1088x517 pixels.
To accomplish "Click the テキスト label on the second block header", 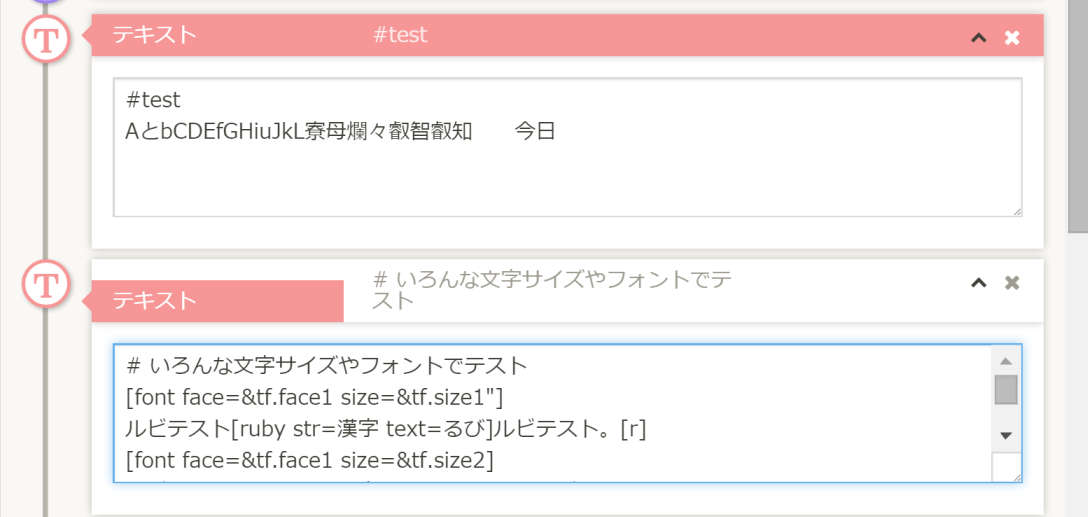I will pyautogui.click(x=154, y=301).
